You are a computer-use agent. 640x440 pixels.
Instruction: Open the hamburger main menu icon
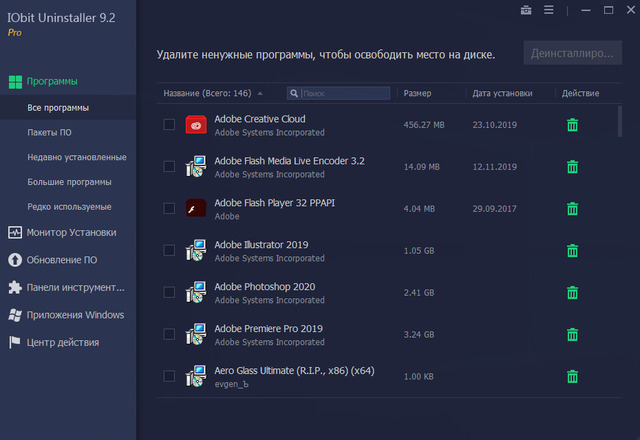548,11
